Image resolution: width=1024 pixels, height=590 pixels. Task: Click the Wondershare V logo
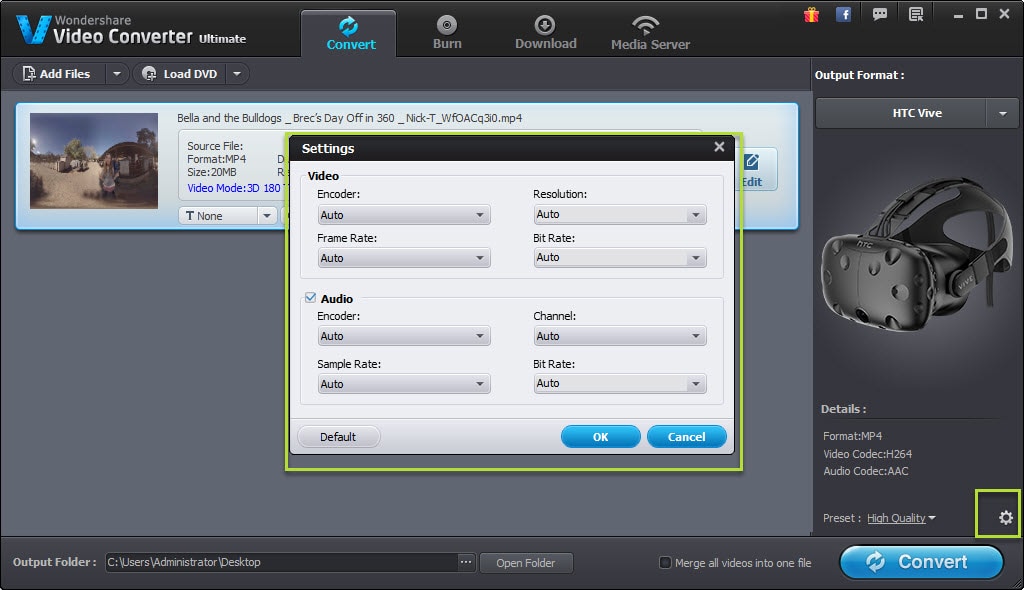tap(33, 30)
